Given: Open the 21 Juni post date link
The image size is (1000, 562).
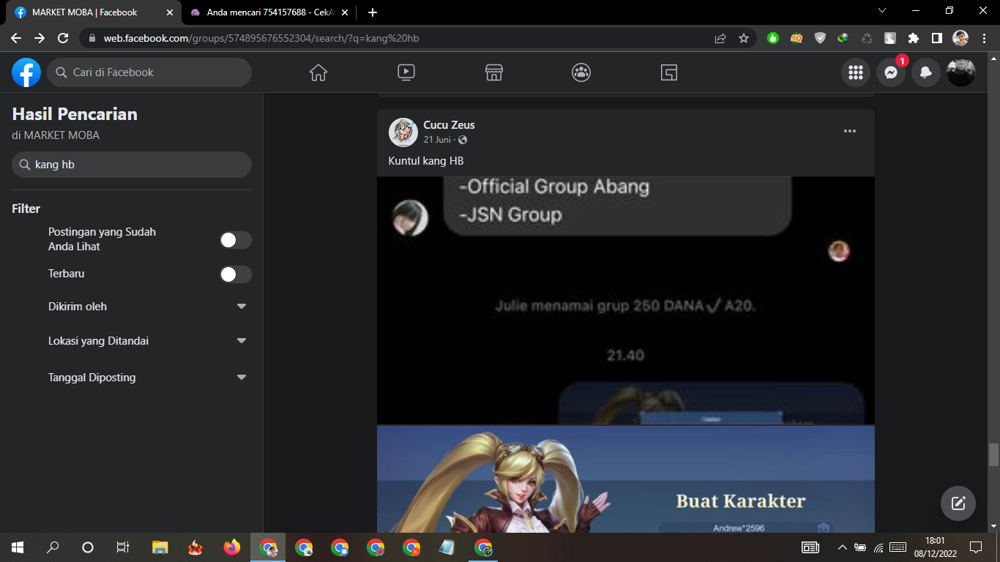Looking at the screenshot, I should pyautogui.click(x=437, y=140).
